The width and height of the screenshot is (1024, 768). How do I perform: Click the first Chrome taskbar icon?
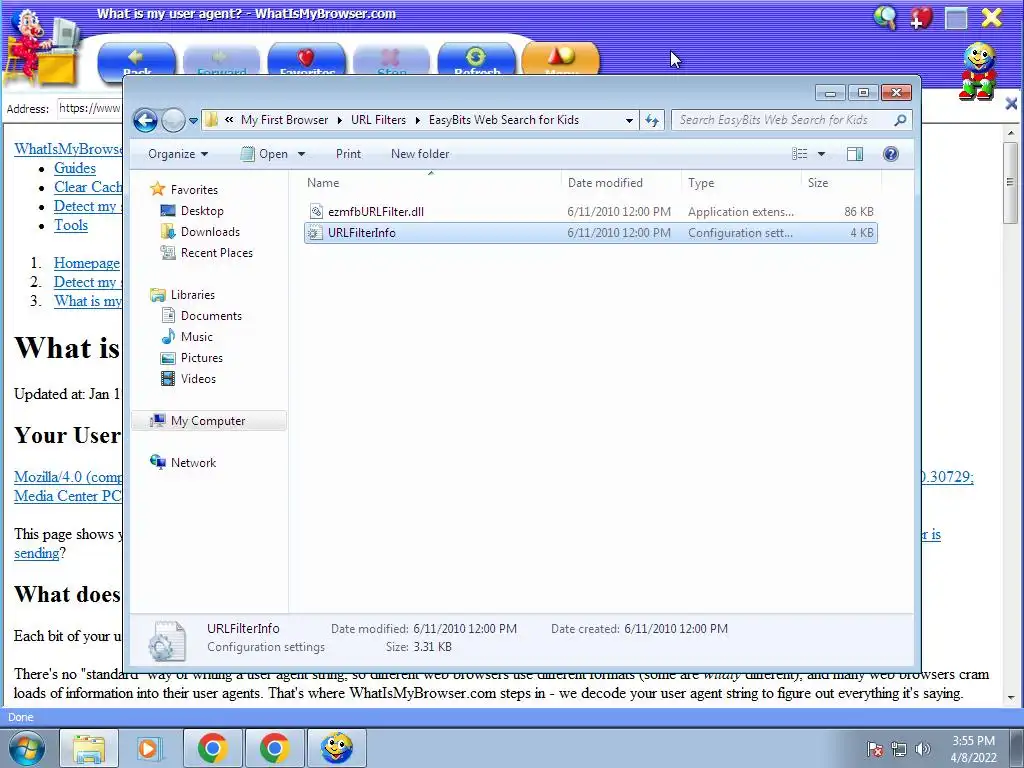coord(213,748)
